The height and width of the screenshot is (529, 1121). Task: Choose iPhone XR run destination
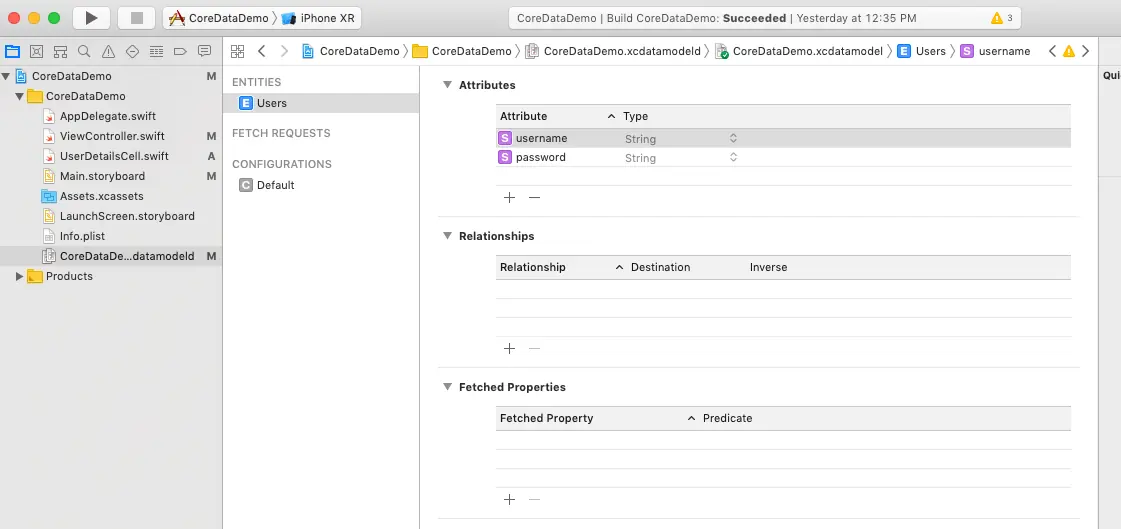point(319,18)
